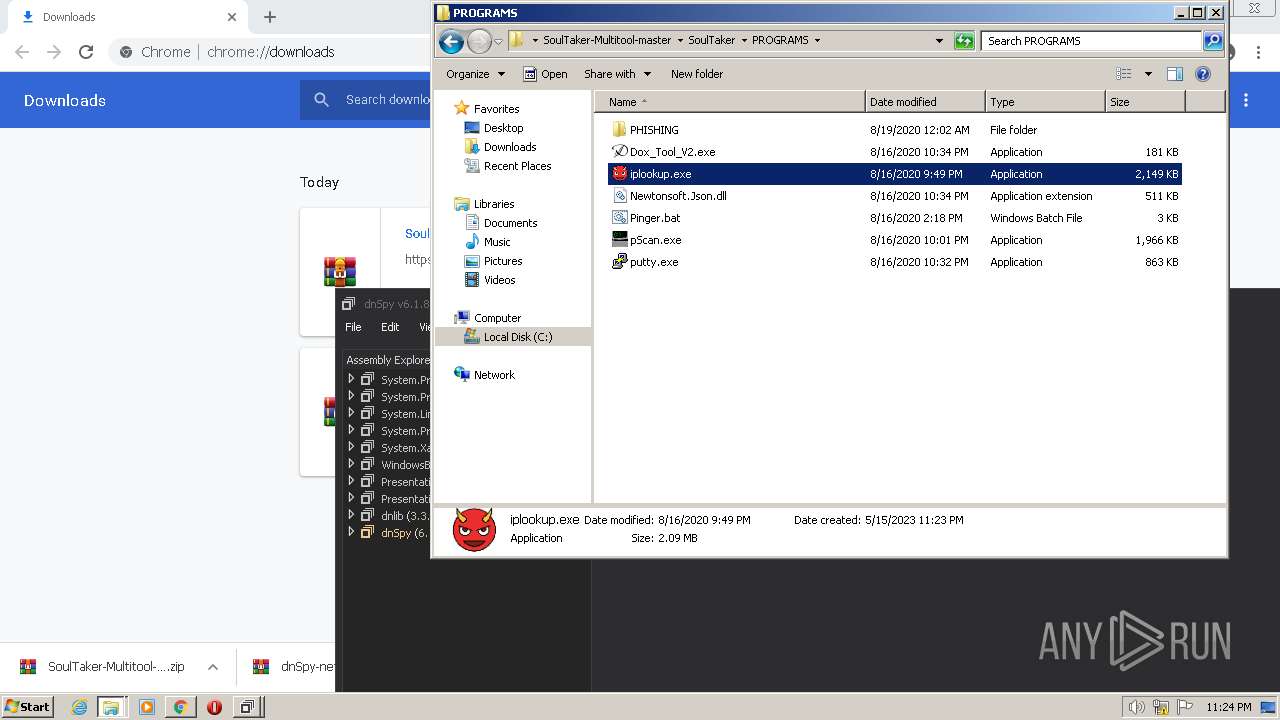Close the Downloads tab in Chrome
Screen dimensions: 1280x720
point(232,17)
